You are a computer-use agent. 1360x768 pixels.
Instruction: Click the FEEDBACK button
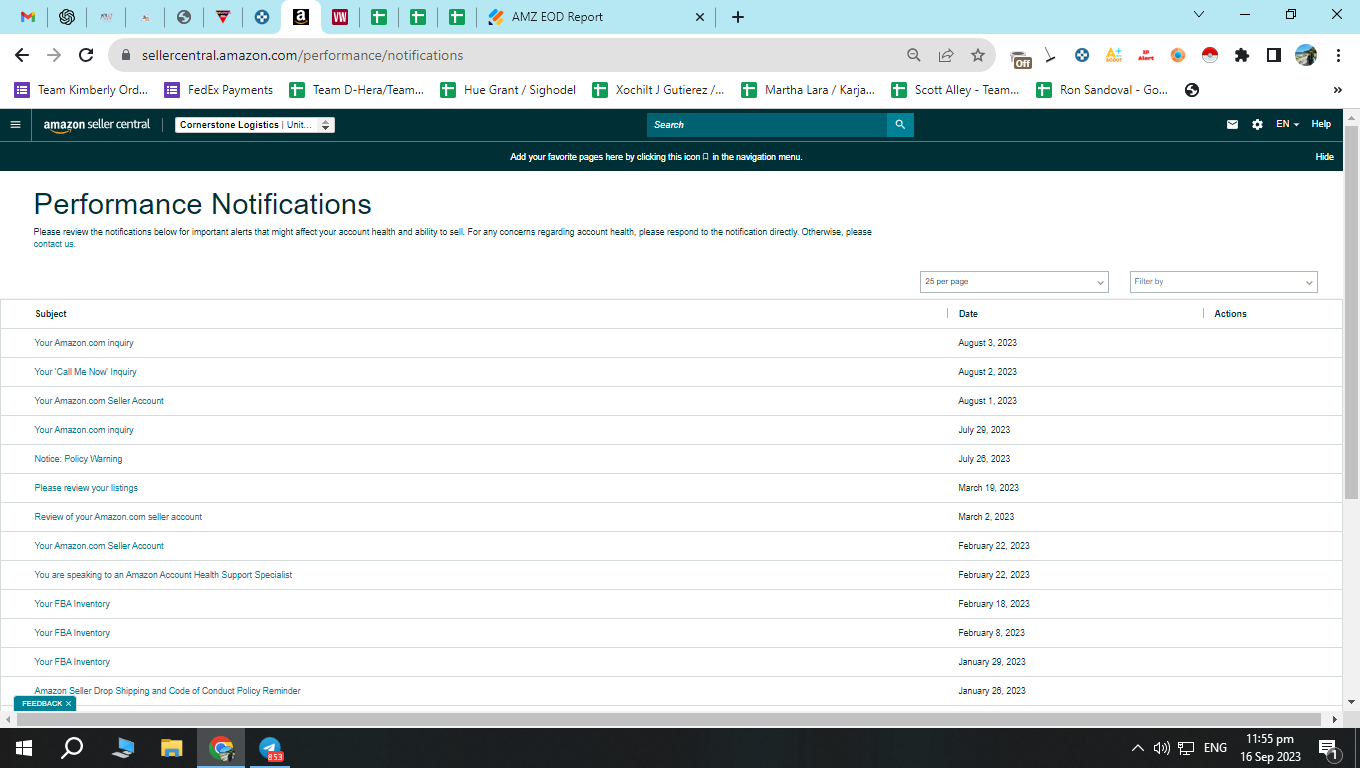tap(42, 704)
